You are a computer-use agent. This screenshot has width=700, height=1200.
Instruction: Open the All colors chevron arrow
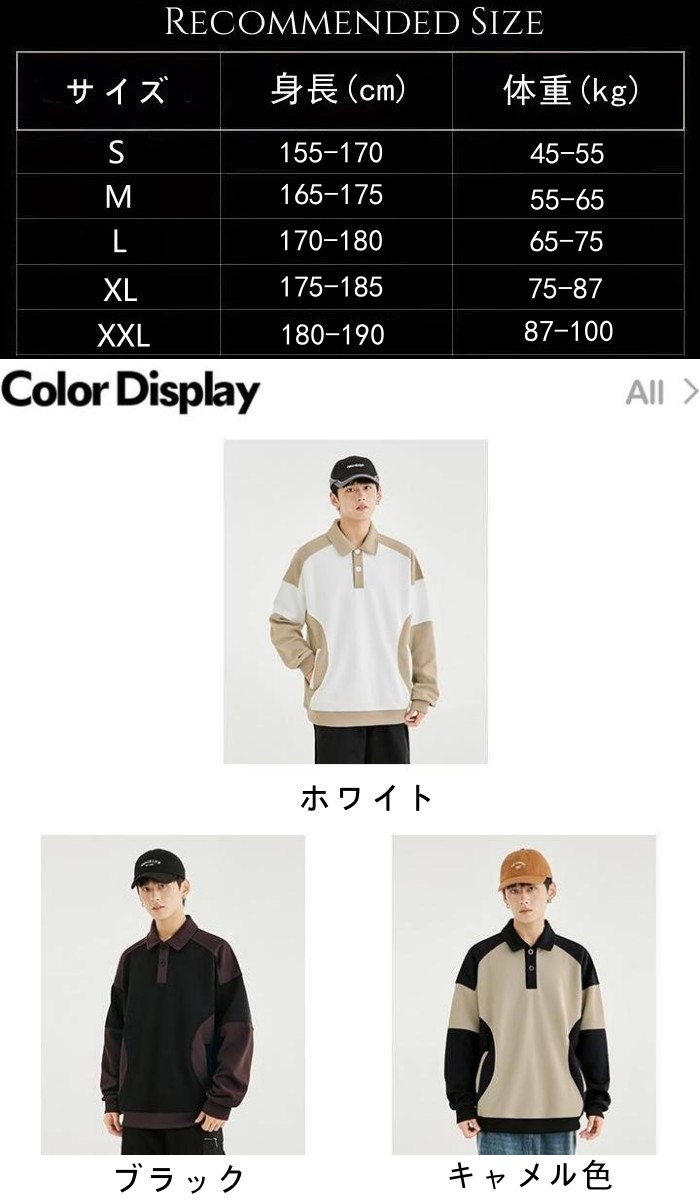tap(689, 392)
